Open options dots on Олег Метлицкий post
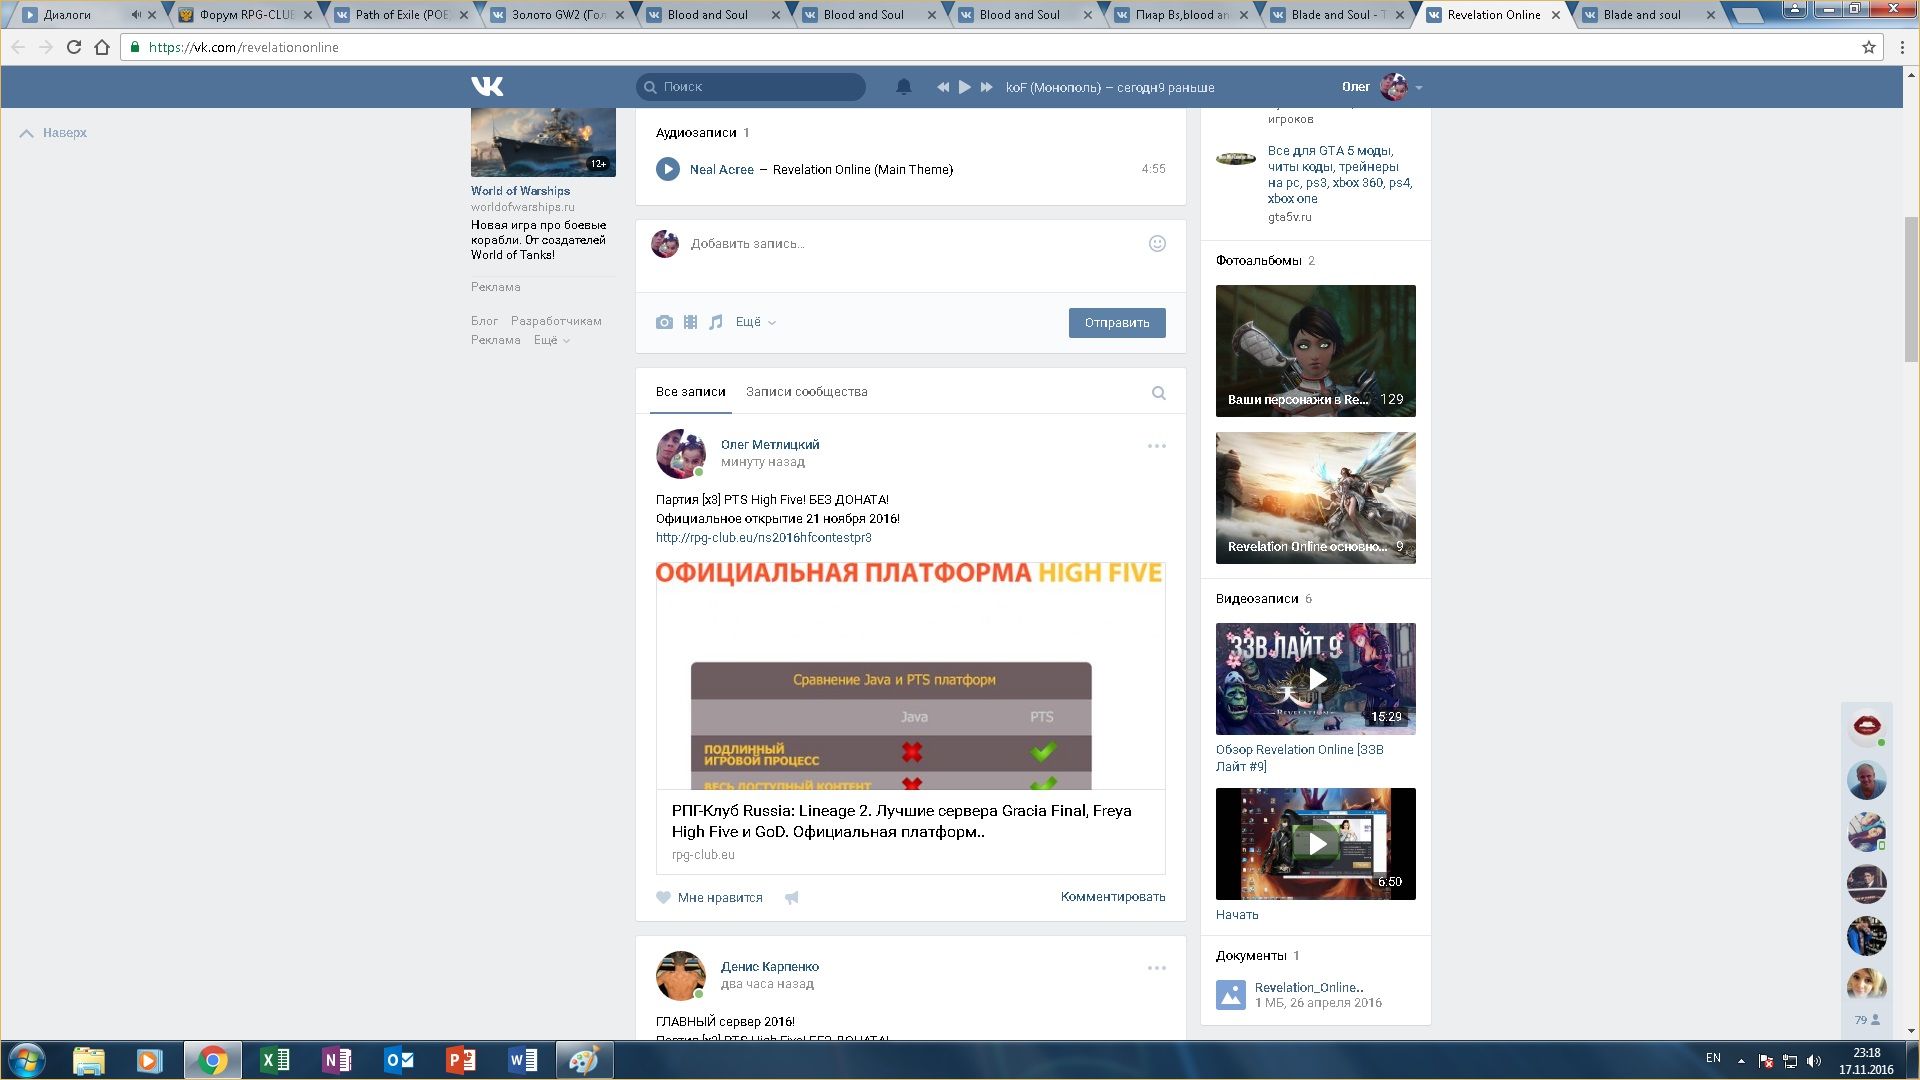This screenshot has width=1920, height=1080. (1156, 446)
